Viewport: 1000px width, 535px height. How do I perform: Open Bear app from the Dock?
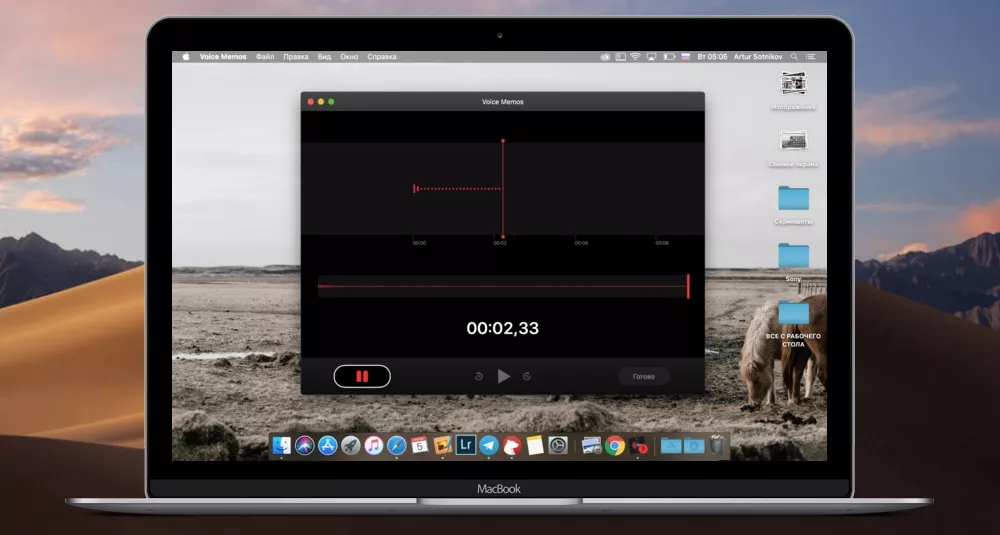511,445
